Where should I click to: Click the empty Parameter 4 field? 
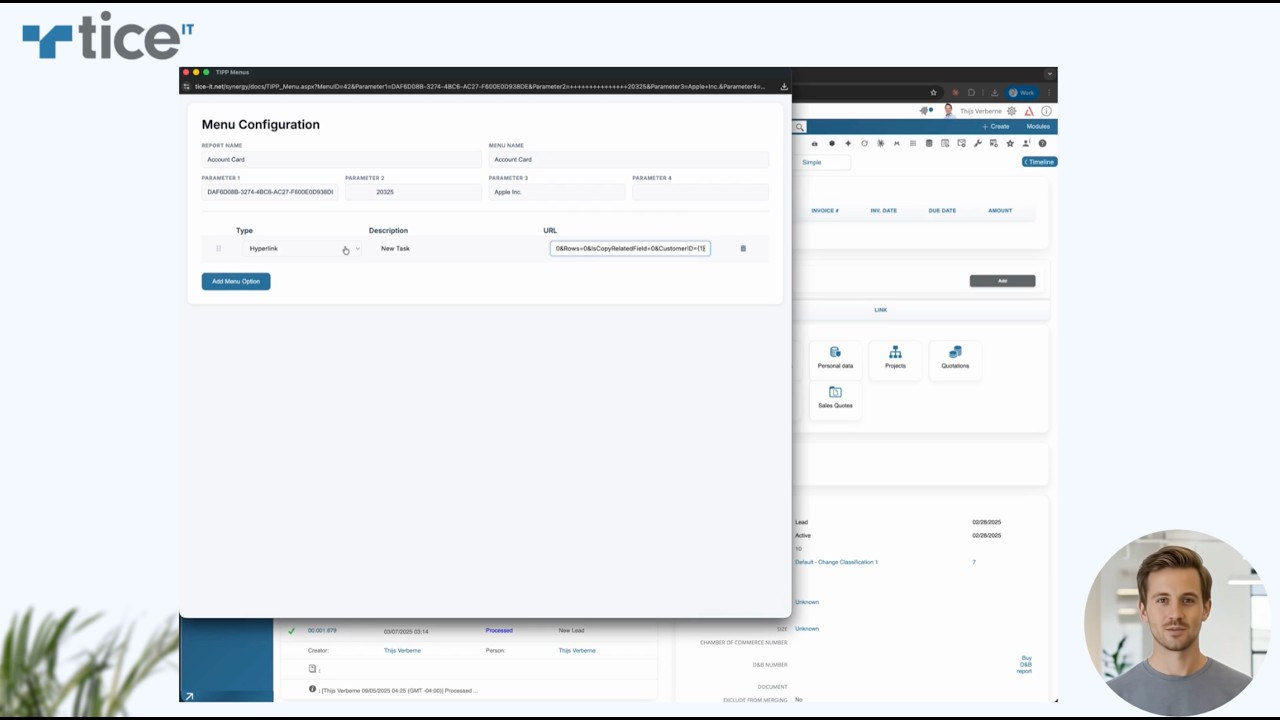(x=700, y=192)
